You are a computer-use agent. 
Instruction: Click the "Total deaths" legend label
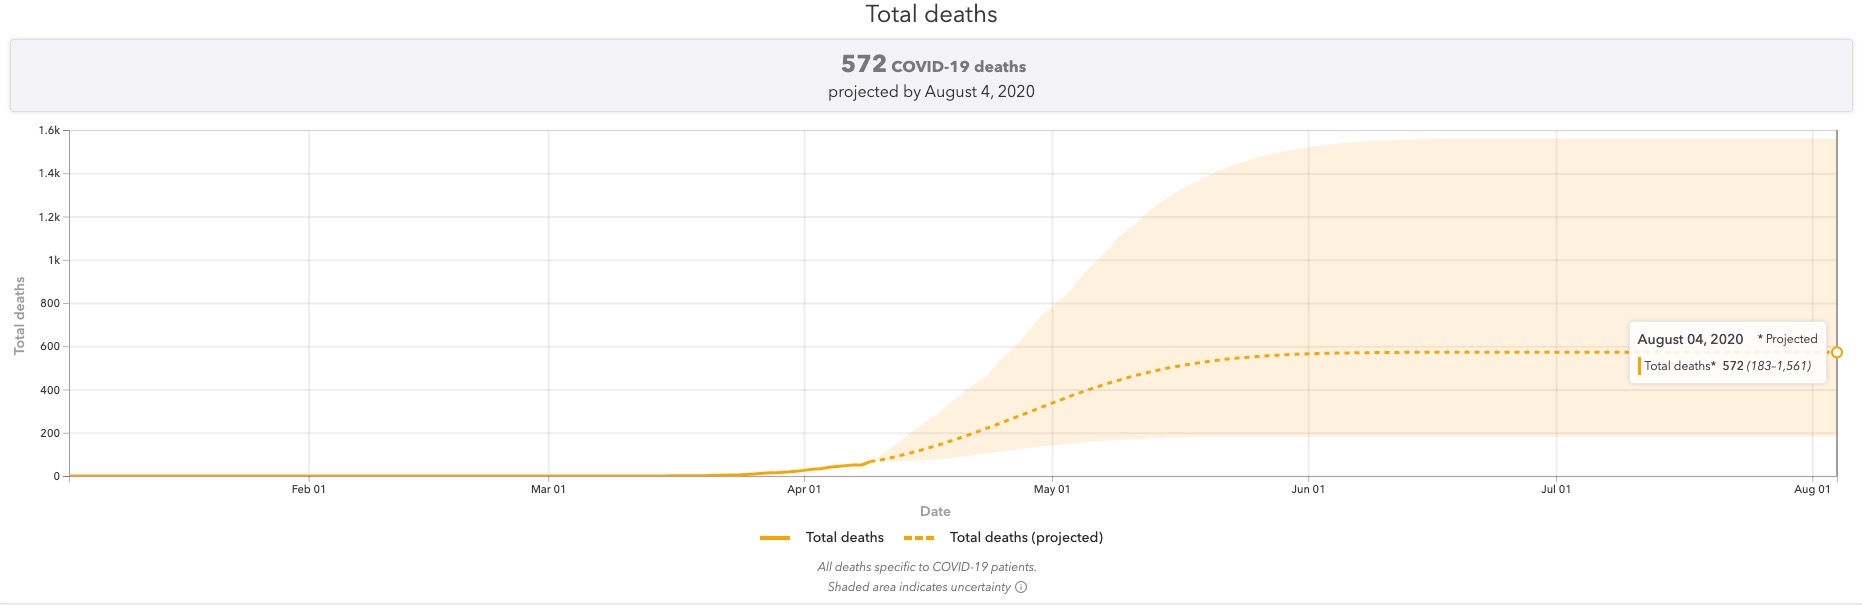point(844,537)
